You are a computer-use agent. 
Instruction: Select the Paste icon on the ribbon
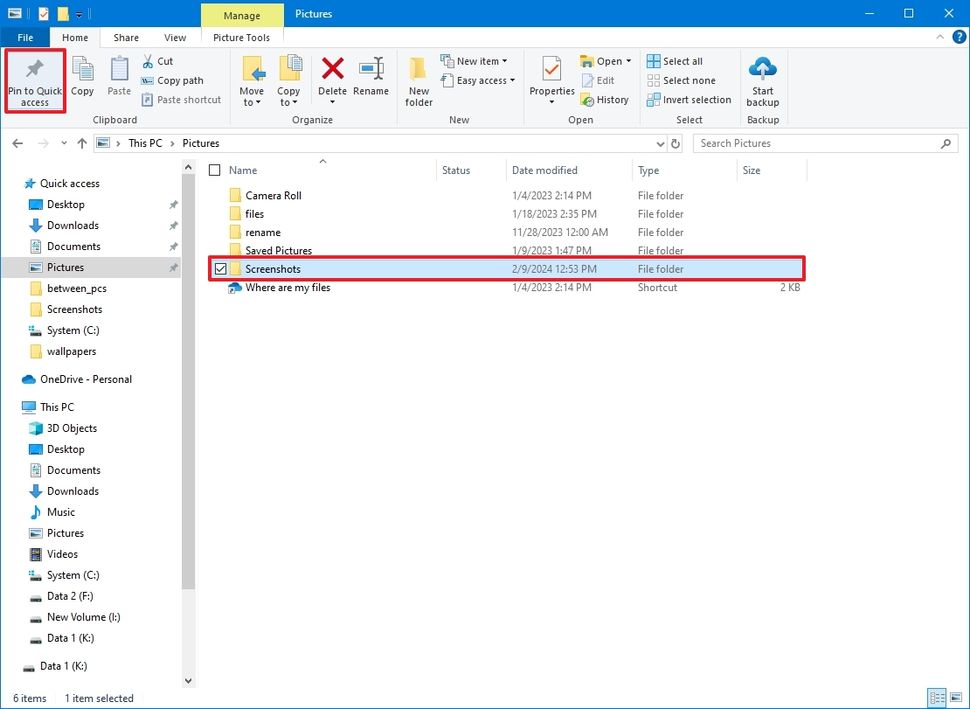point(118,80)
